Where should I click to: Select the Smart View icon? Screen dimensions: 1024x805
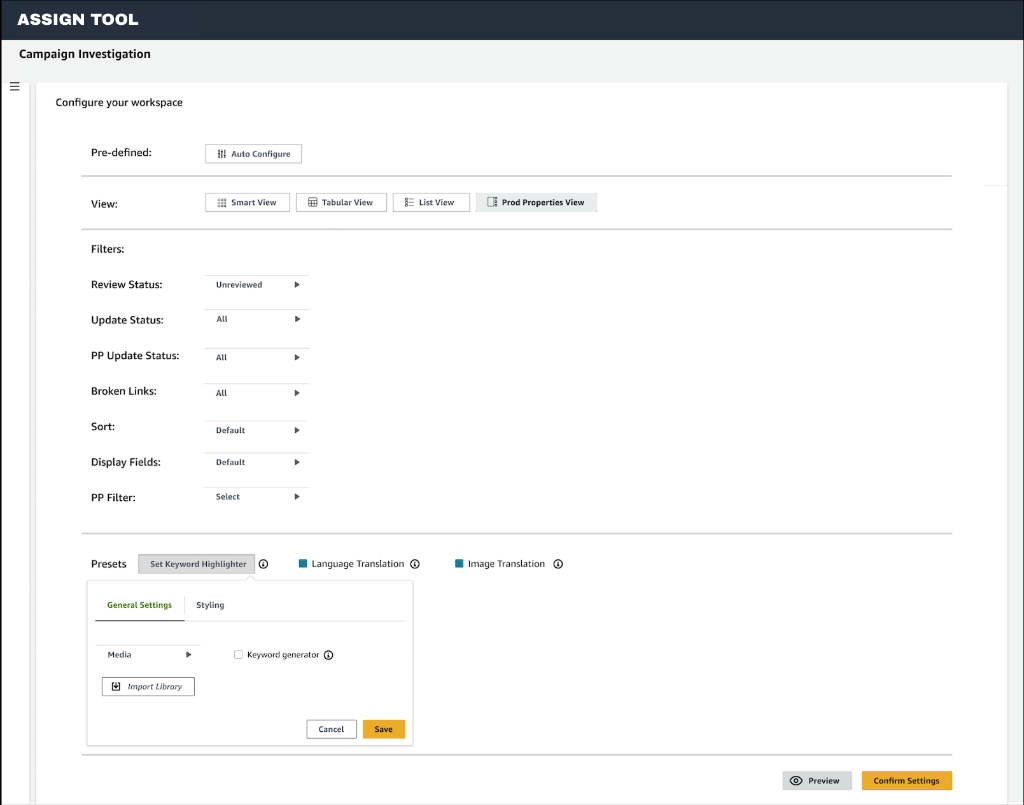(221, 202)
